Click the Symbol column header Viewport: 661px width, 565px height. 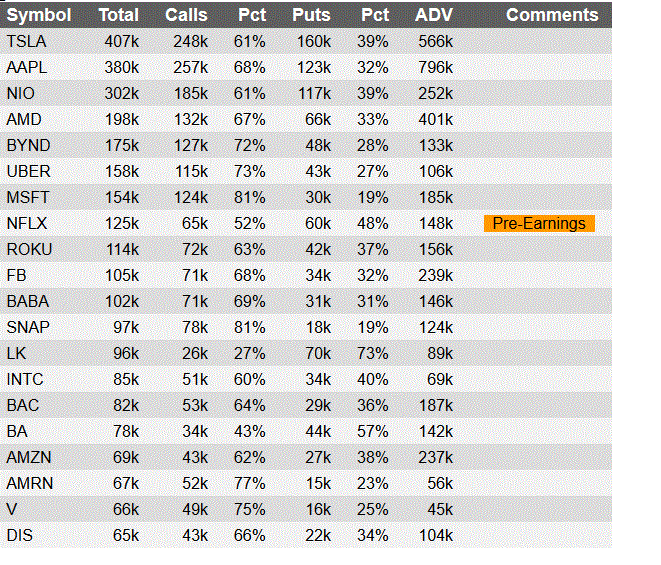click(x=39, y=15)
